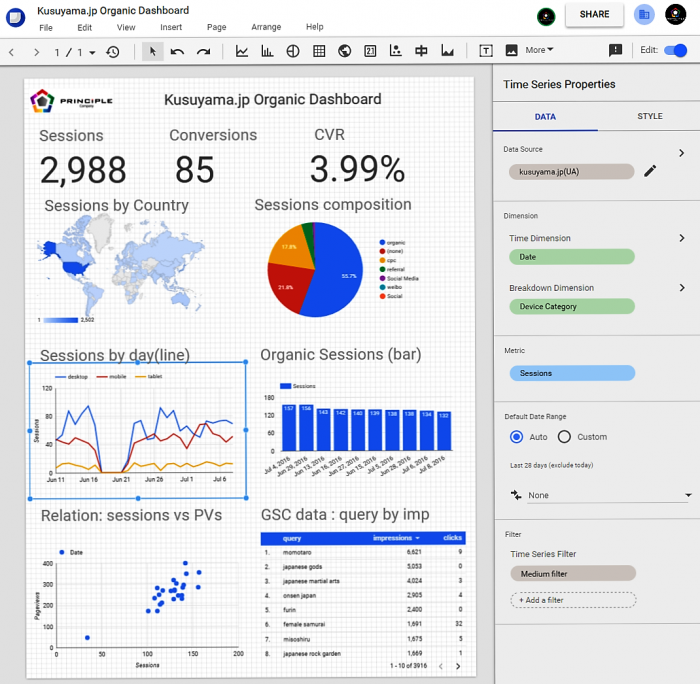Click the undo arrow in toolbar
Screen dimensions: 700x684
(178, 51)
